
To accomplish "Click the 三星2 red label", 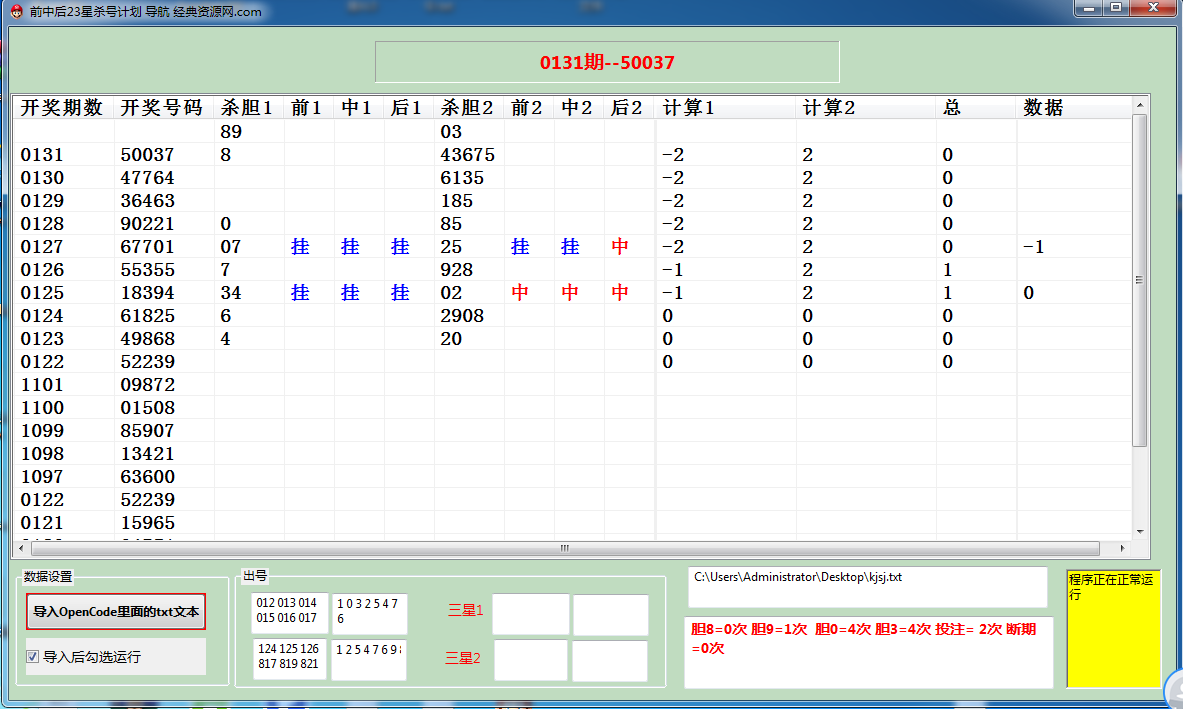I will click(462, 658).
